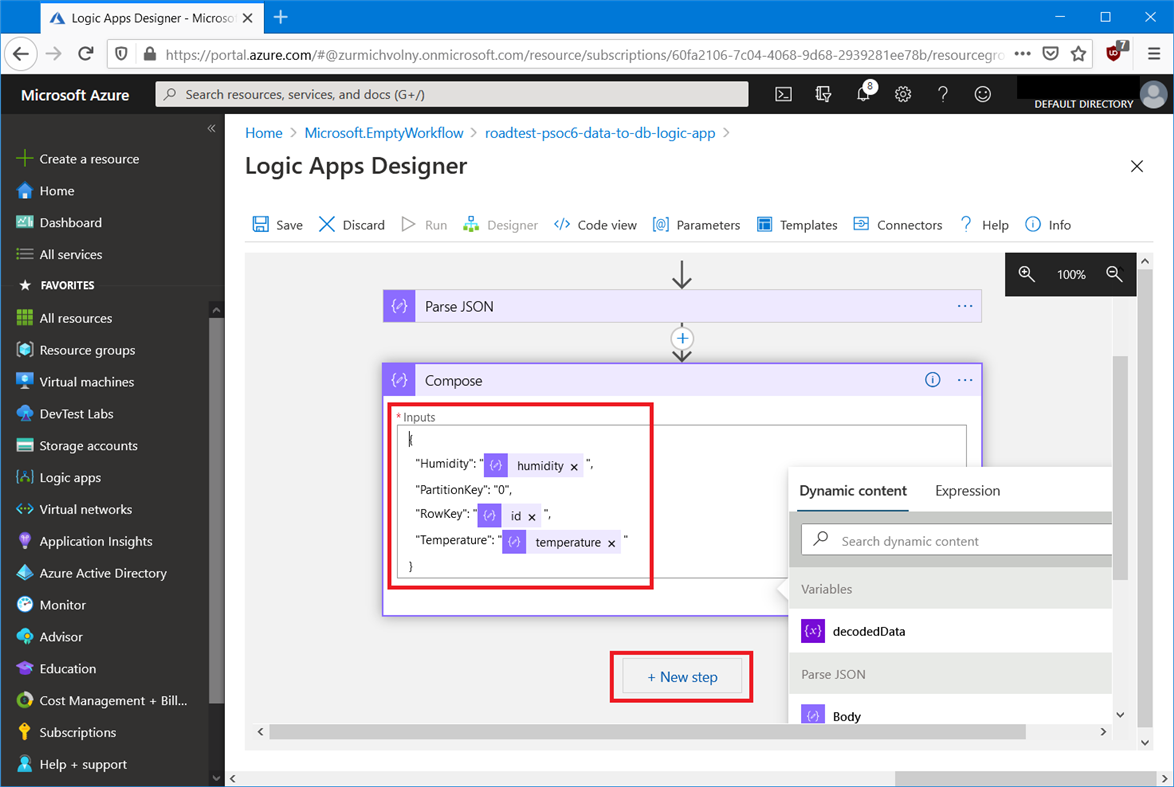Image resolution: width=1174 pixels, height=787 pixels.
Task: Switch to Code view
Action: click(x=596, y=225)
